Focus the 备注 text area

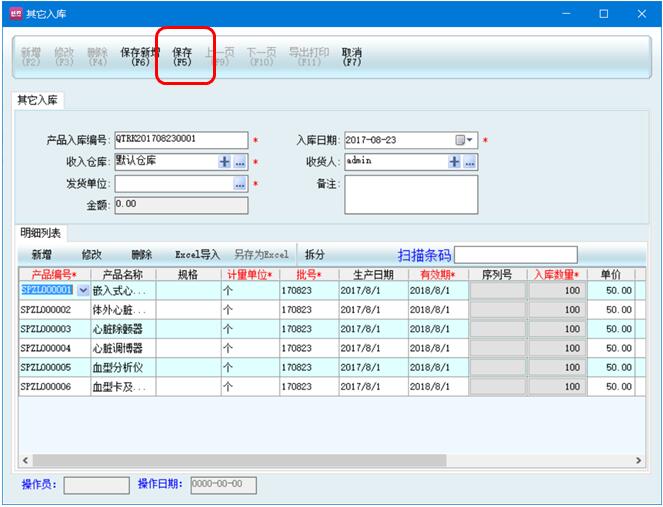point(411,195)
